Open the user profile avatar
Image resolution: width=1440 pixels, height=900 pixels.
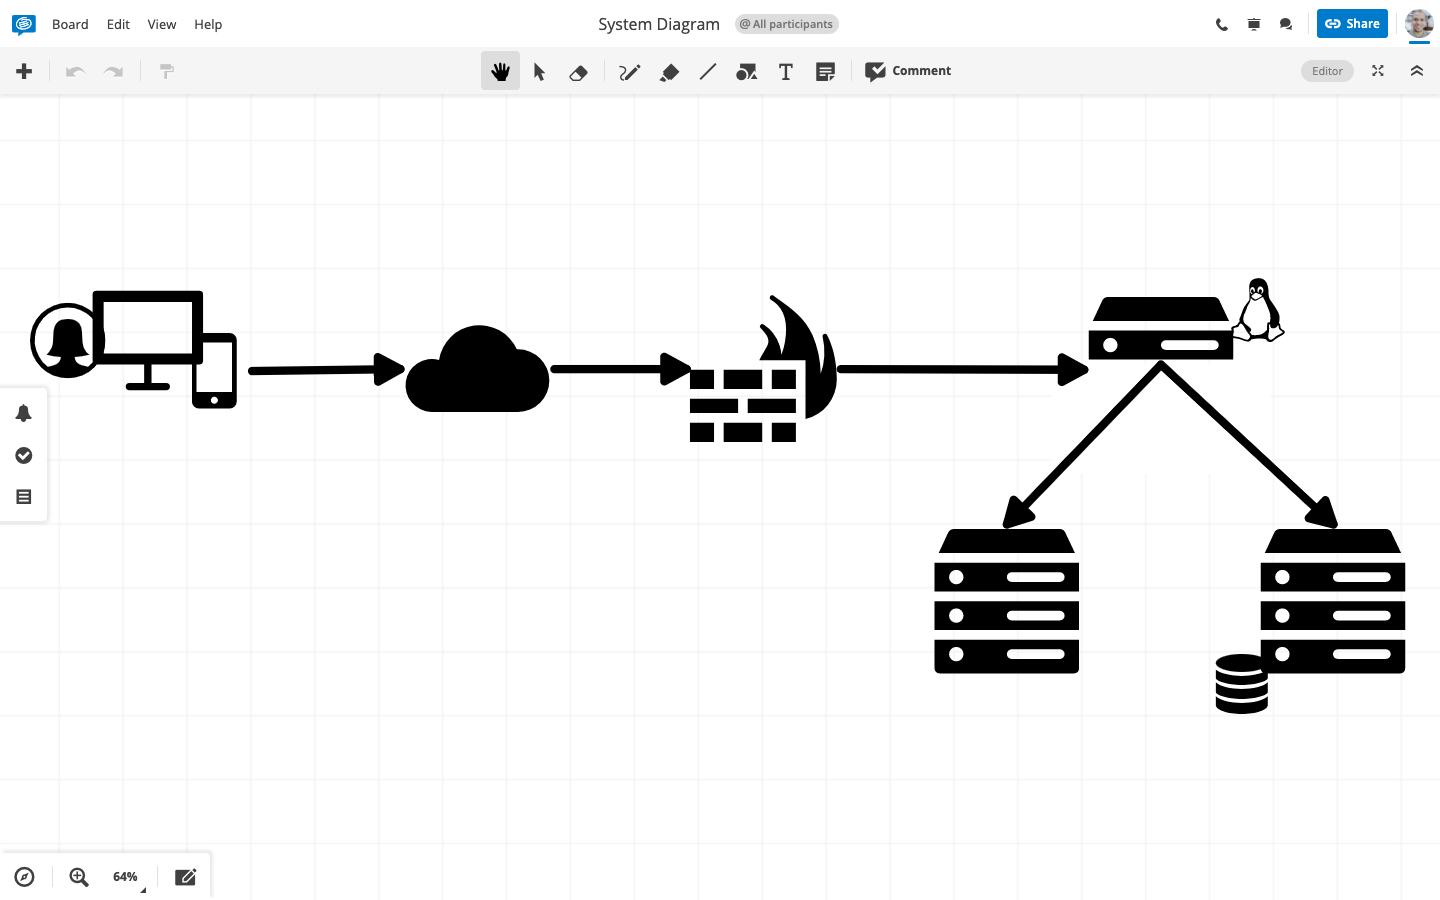[x=1419, y=23]
